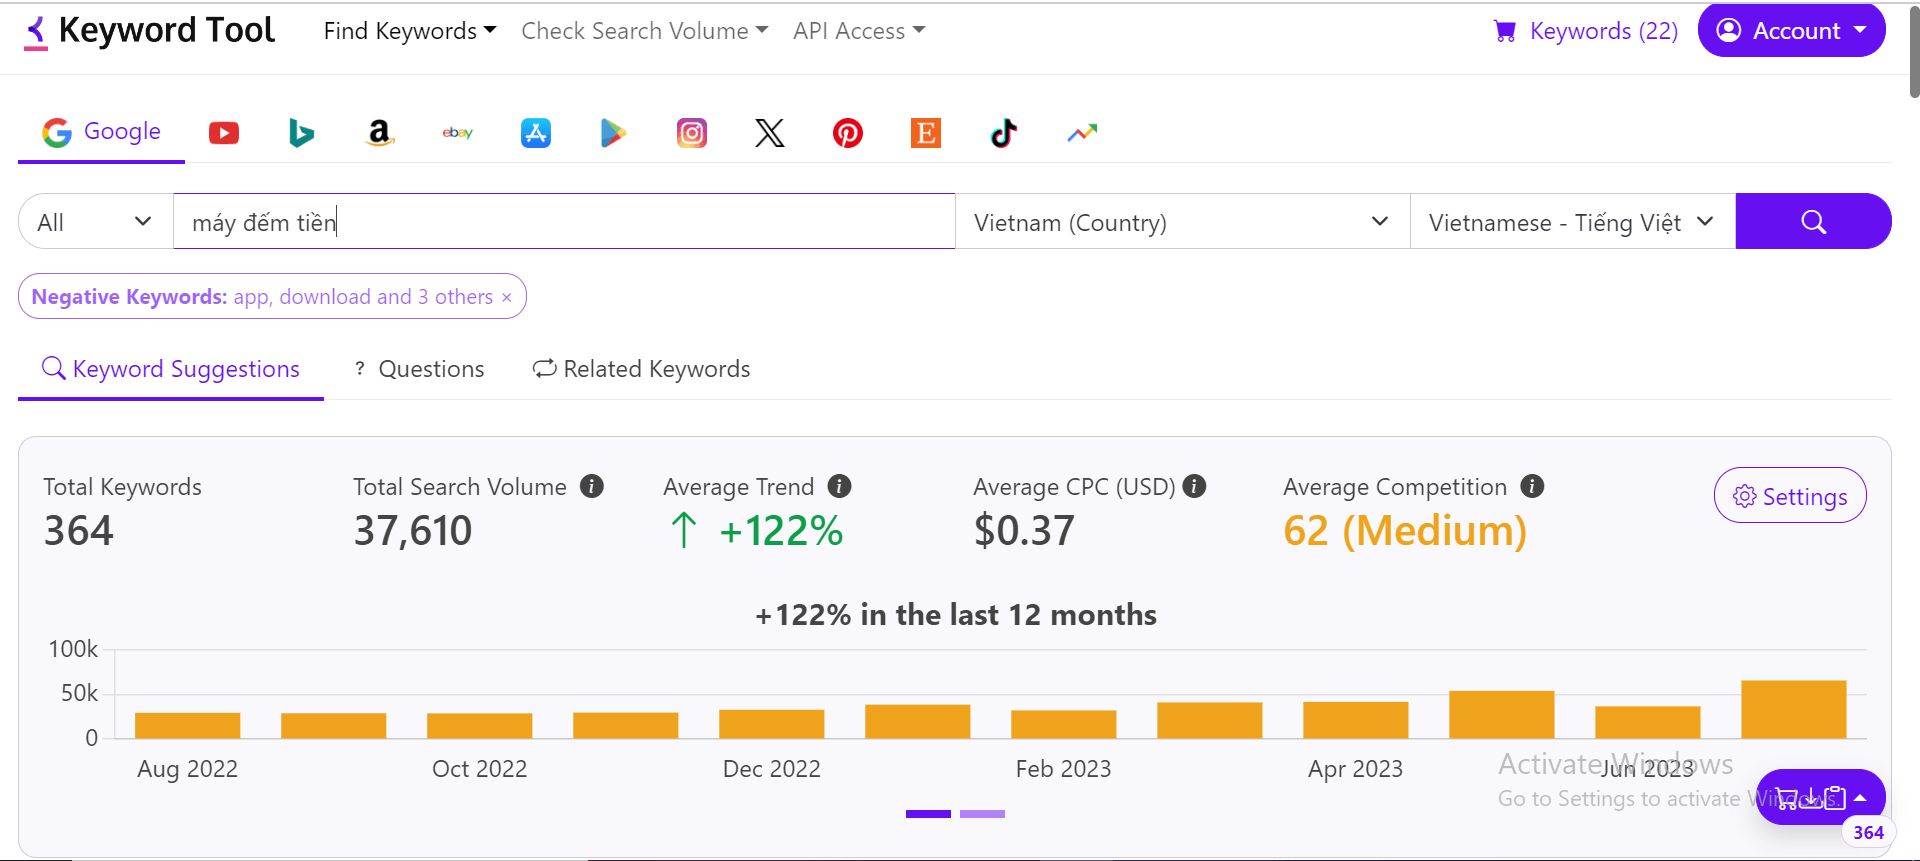Open the App Store keyword tab
The height and width of the screenshot is (861, 1920).
coord(536,133)
